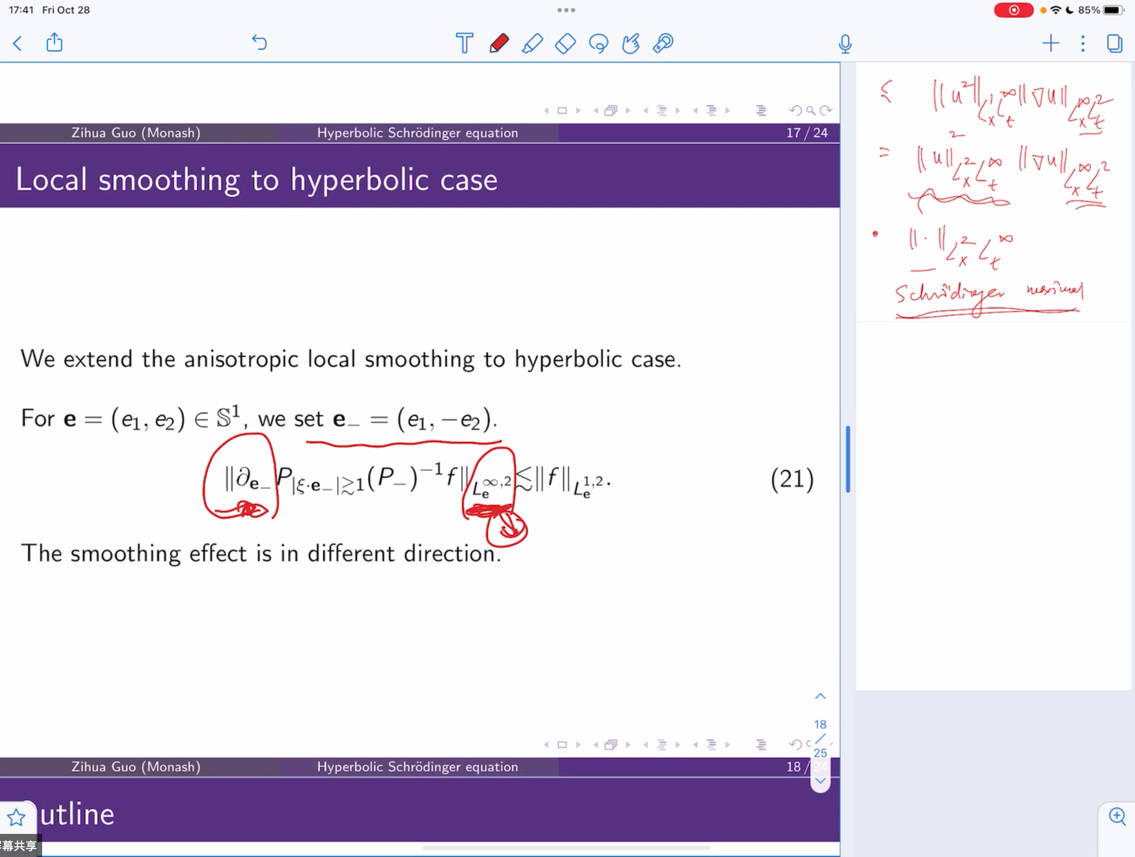Select the Text tool
The image size is (1135, 857).
pyautogui.click(x=464, y=43)
